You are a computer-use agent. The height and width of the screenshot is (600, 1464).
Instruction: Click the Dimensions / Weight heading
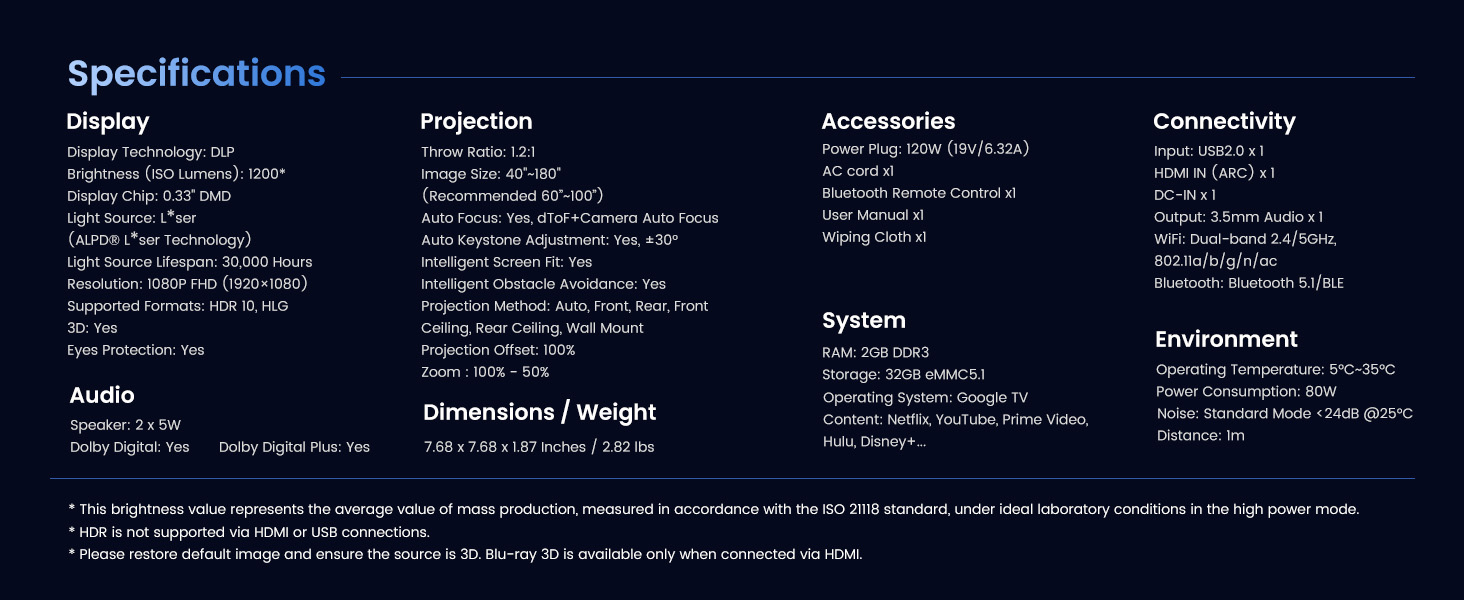pos(540,413)
